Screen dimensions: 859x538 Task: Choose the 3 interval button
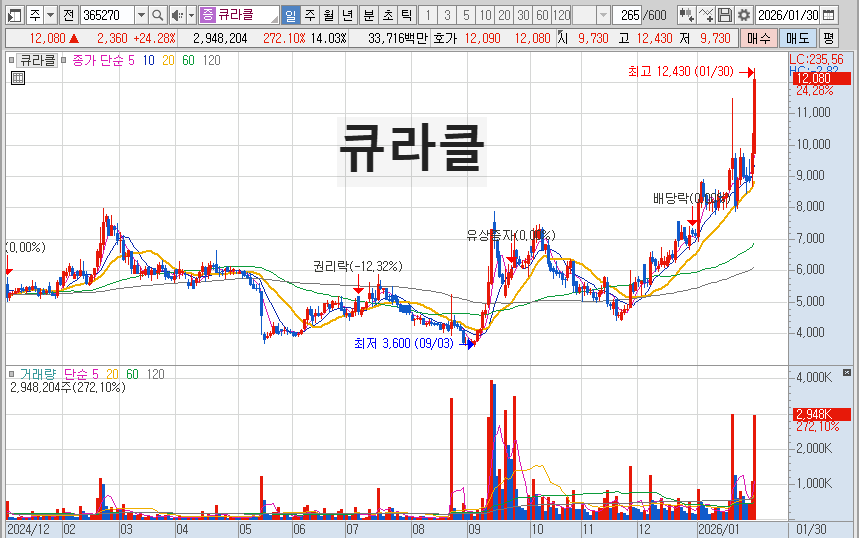click(447, 15)
